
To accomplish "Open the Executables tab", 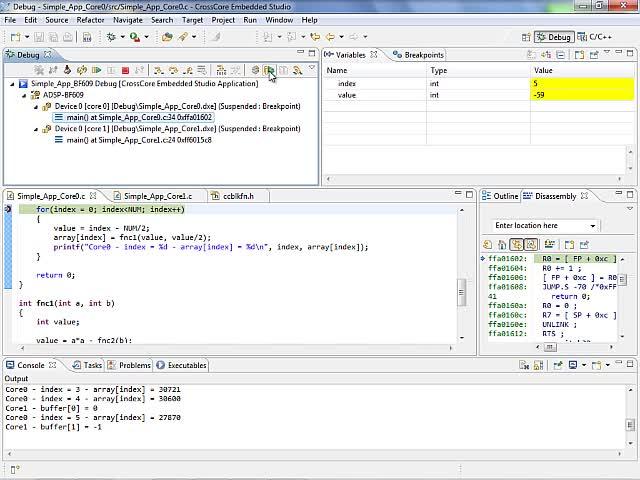I will pyautogui.click(x=182, y=365).
